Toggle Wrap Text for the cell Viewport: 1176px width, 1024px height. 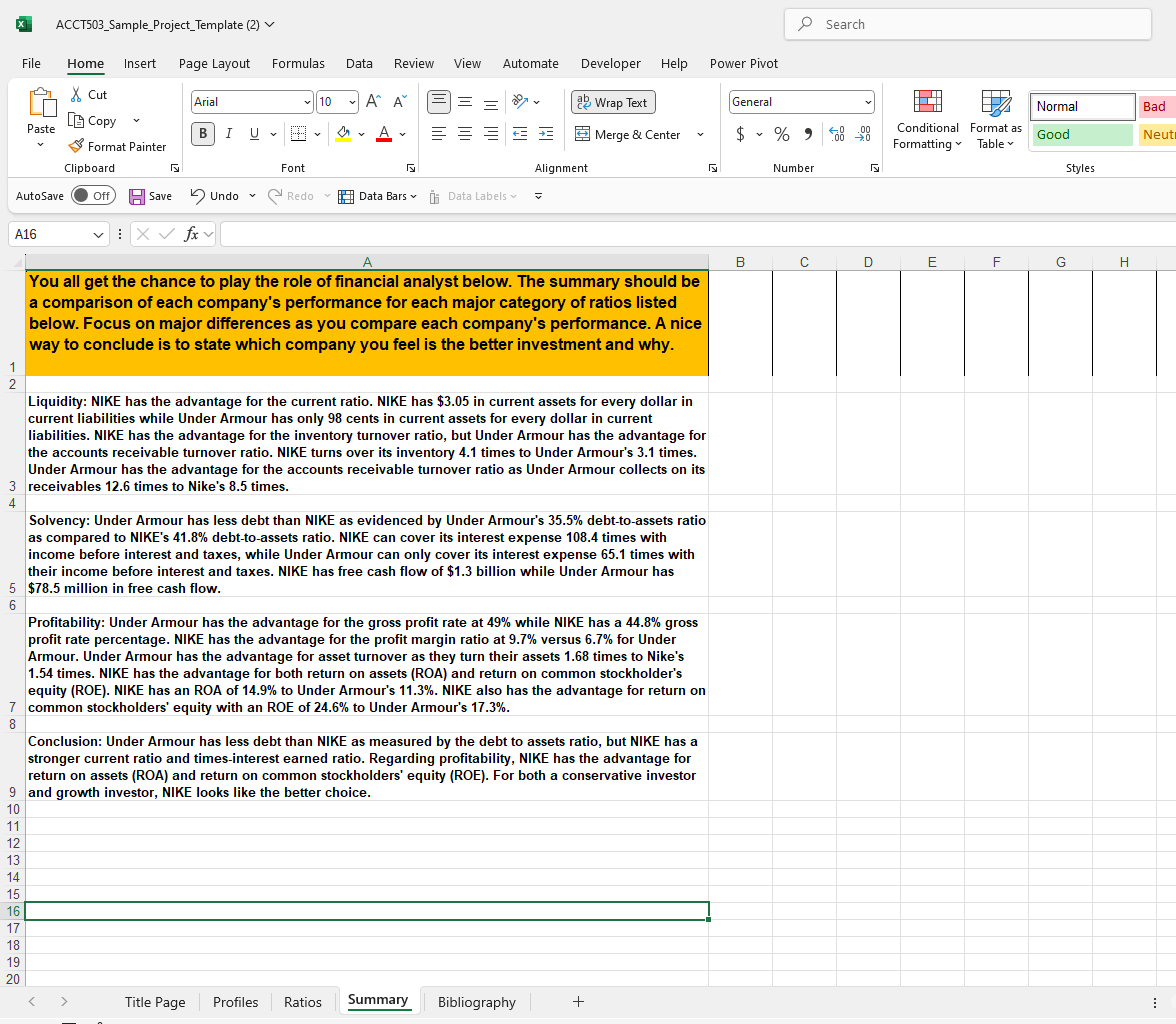tap(612, 102)
